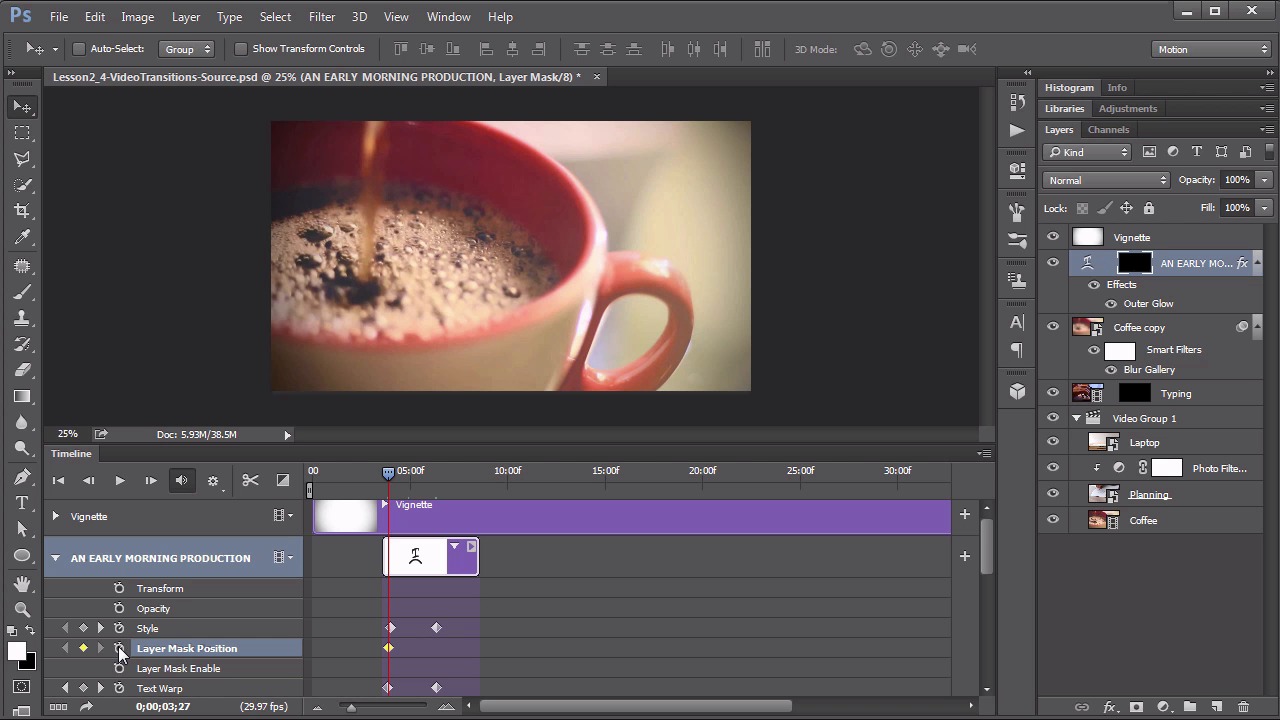Click the text clip in timeline
Screen dimensions: 1280x720
click(431, 556)
